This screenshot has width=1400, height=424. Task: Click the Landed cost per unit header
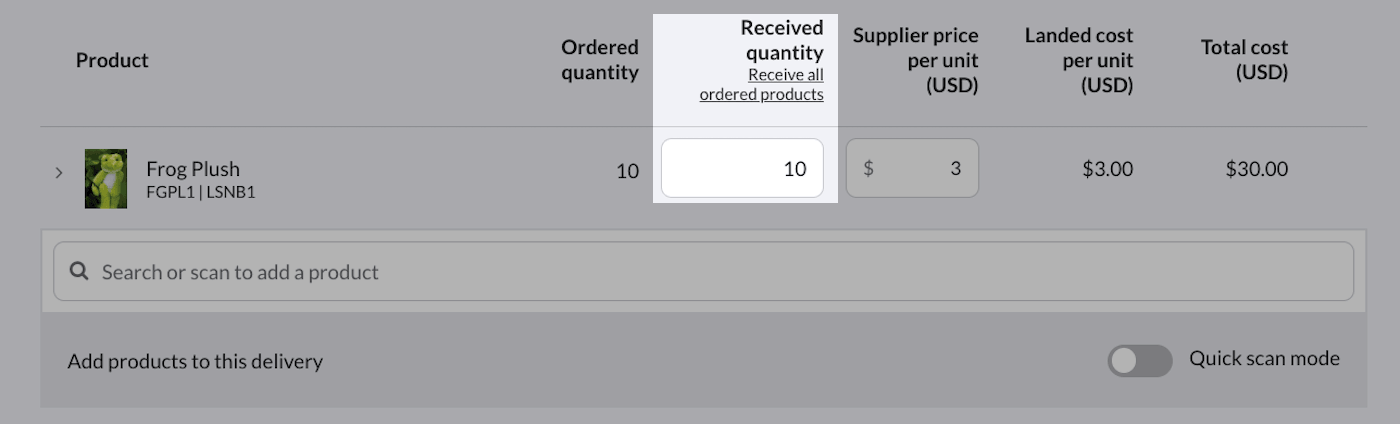tap(1079, 61)
